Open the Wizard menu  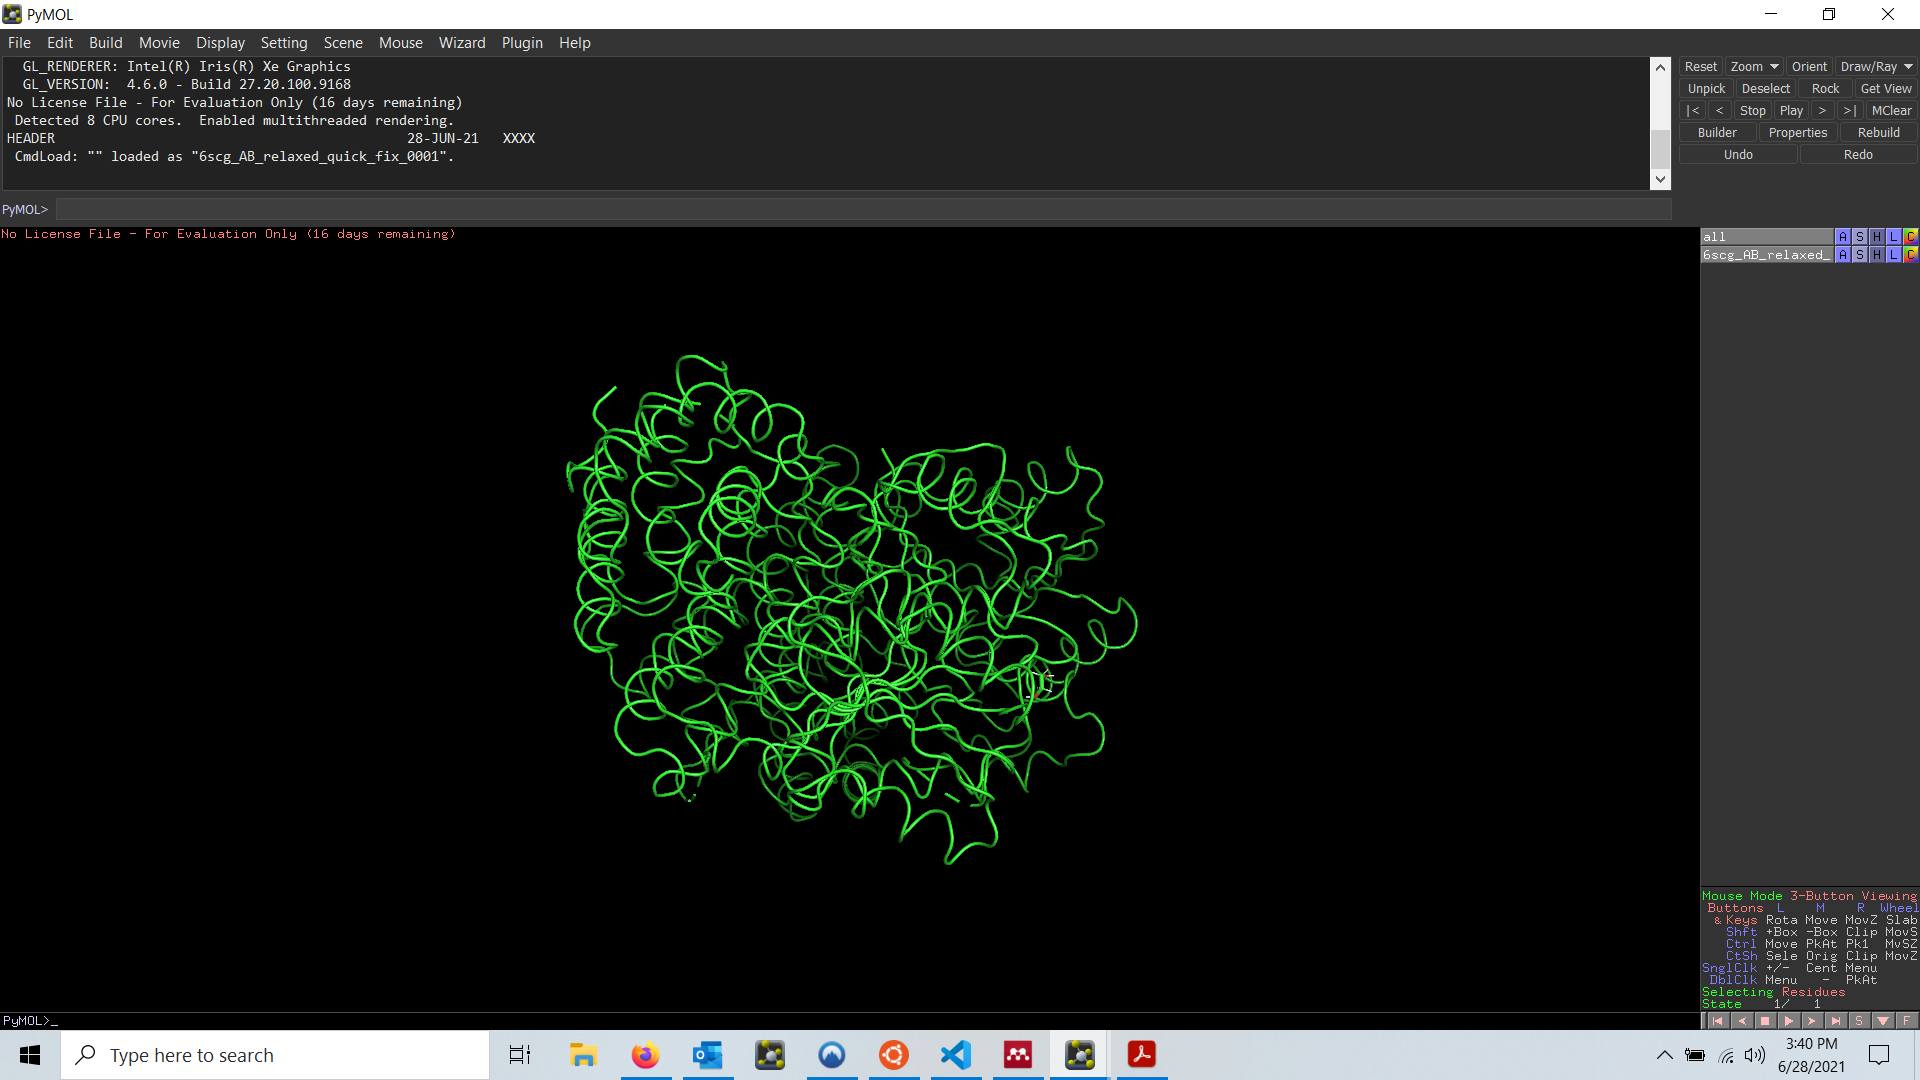[462, 43]
